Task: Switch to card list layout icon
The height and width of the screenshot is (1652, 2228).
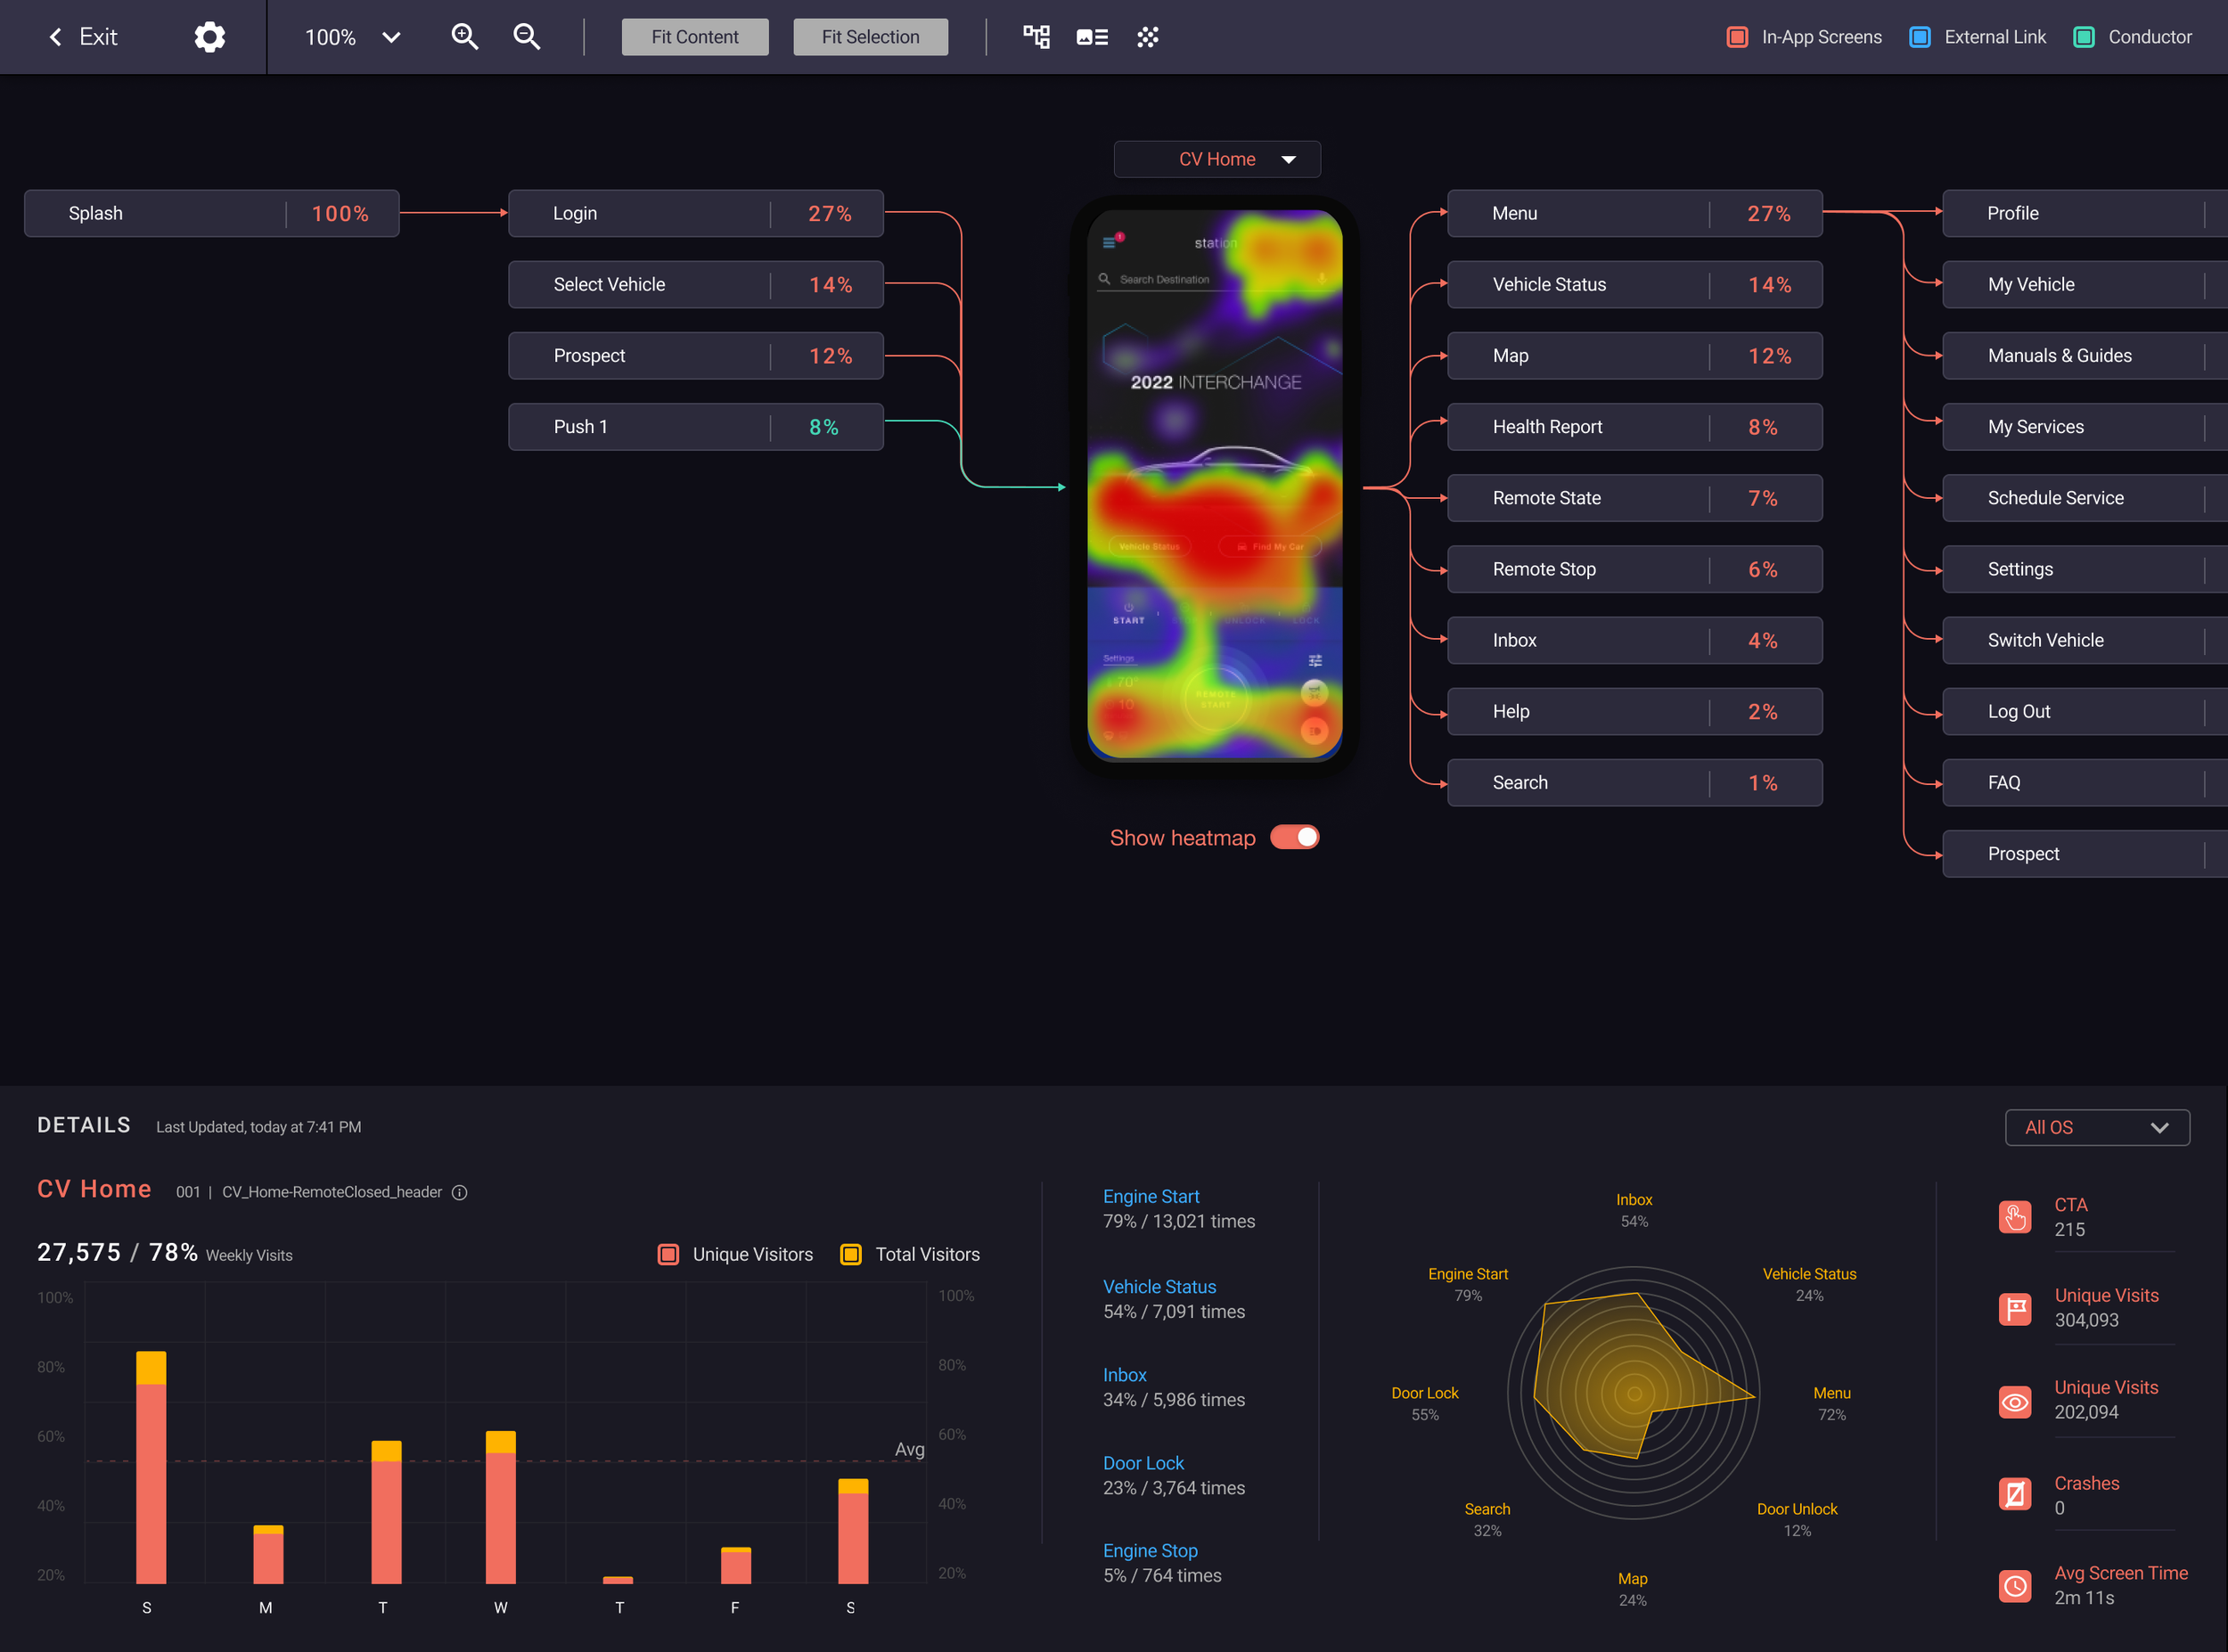Action: (x=1091, y=37)
